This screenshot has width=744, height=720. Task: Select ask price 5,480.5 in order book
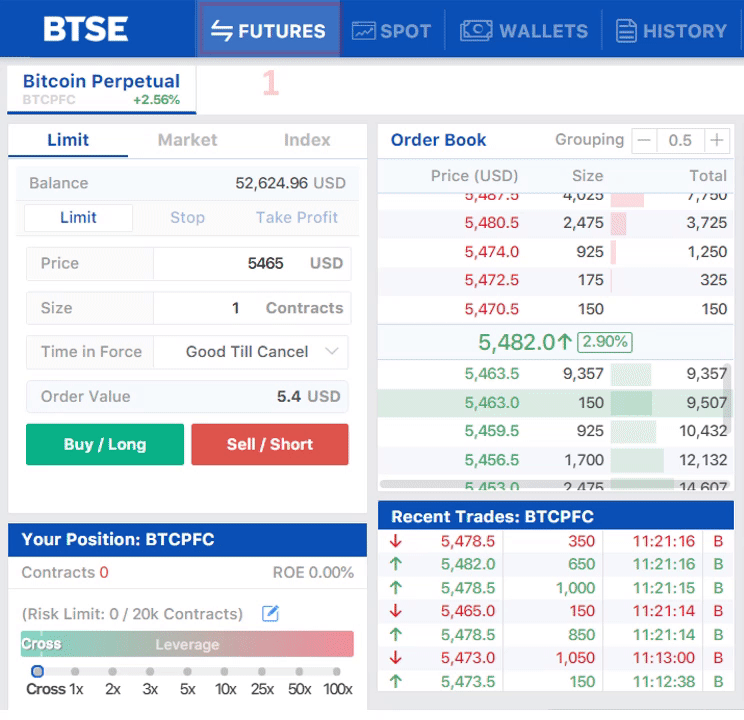(x=492, y=223)
